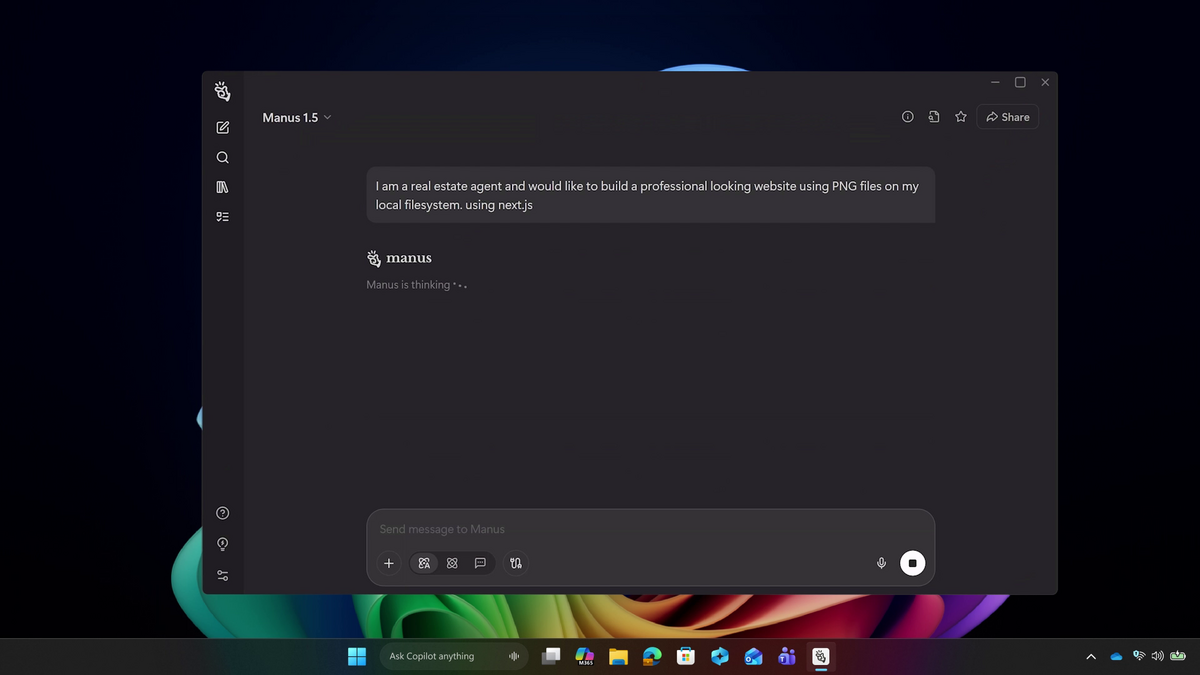Click the Send message to Manus field
The width and height of the screenshot is (1200, 675).
pyautogui.click(x=650, y=529)
